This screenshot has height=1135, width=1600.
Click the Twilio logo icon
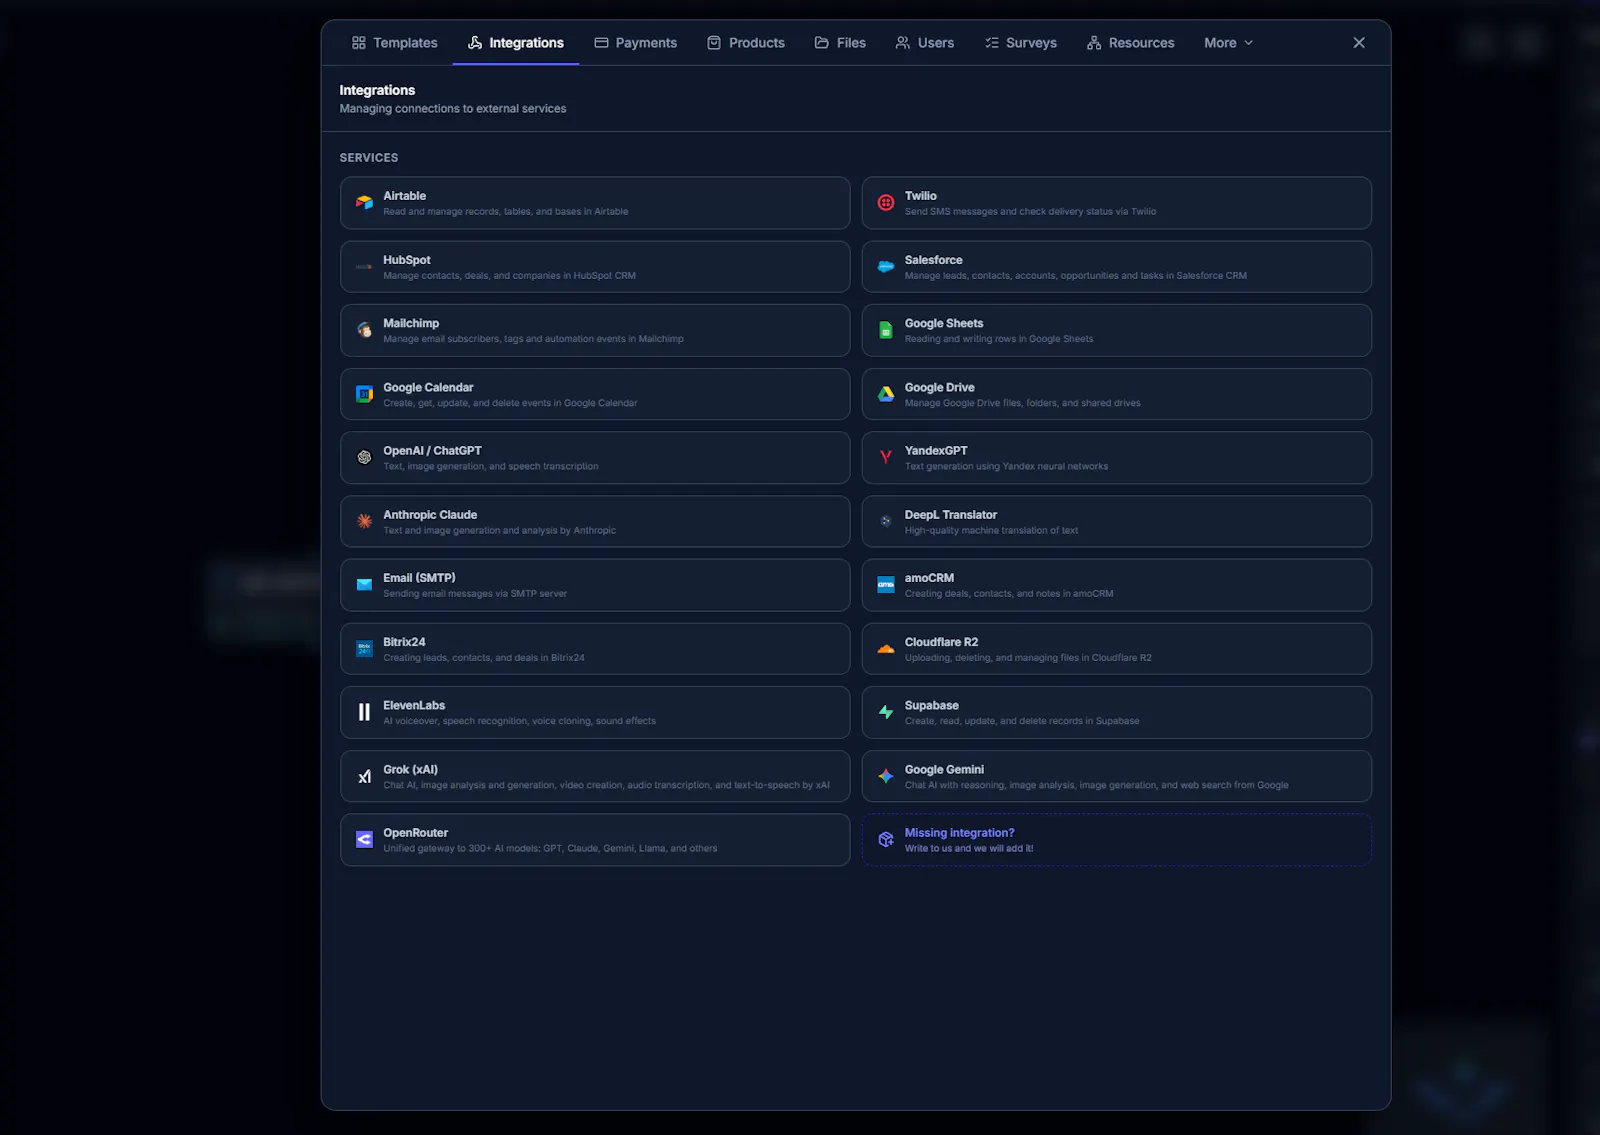[886, 203]
